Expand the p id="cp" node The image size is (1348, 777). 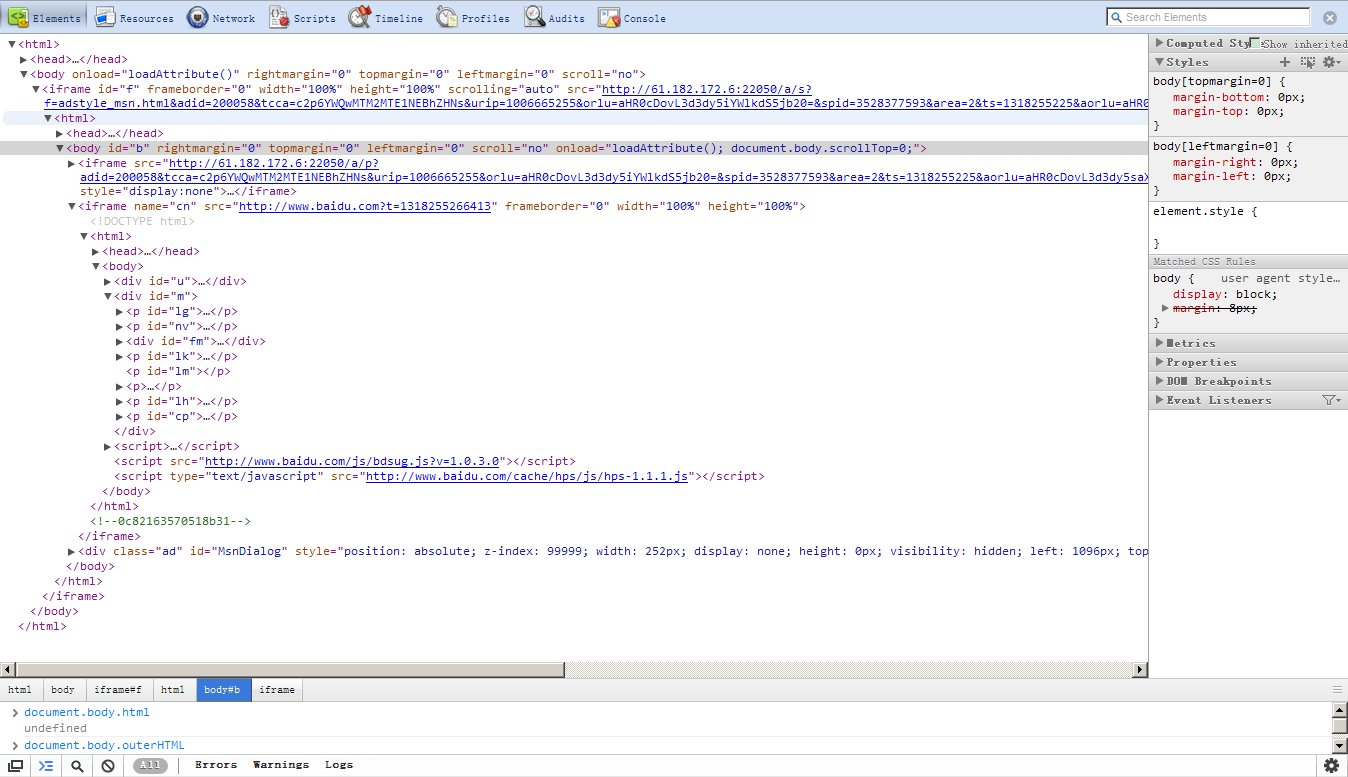[x=120, y=417]
